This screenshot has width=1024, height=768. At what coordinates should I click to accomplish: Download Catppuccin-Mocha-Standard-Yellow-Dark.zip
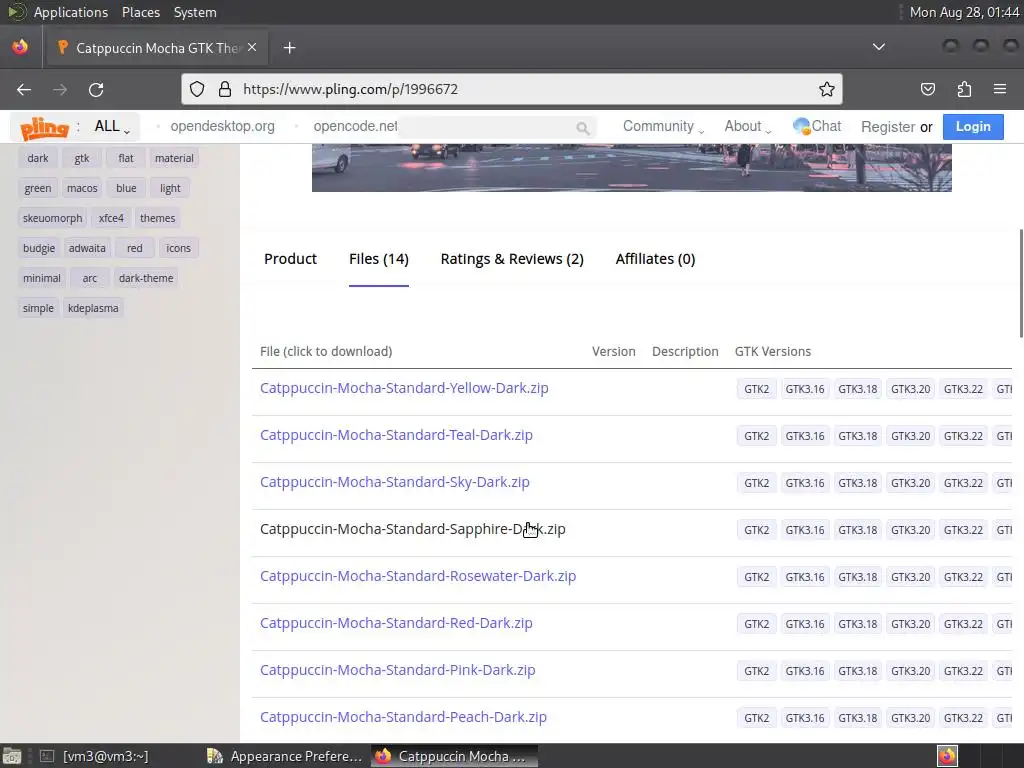[404, 388]
